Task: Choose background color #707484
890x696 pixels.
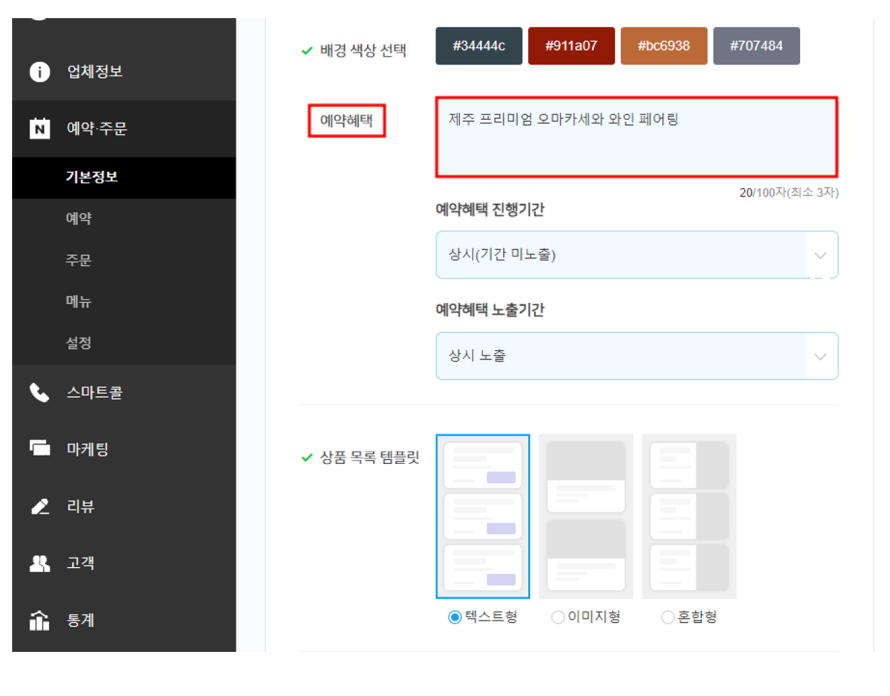Action: click(x=757, y=46)
